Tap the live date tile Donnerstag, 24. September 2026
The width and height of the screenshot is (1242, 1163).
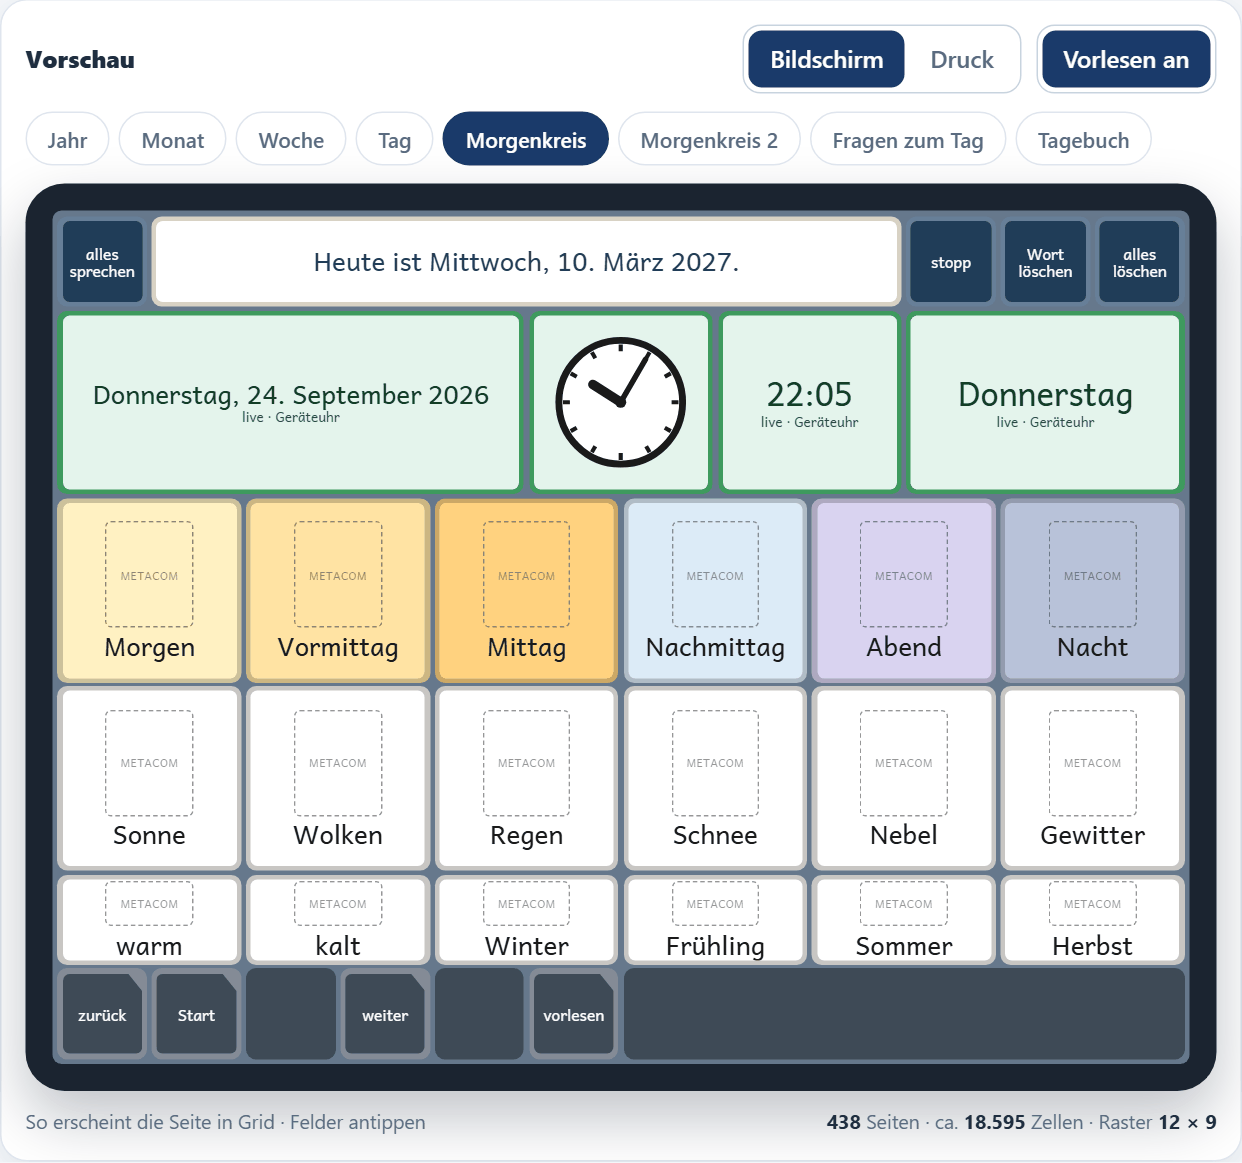pyautogui.click(x=291, y=402)
